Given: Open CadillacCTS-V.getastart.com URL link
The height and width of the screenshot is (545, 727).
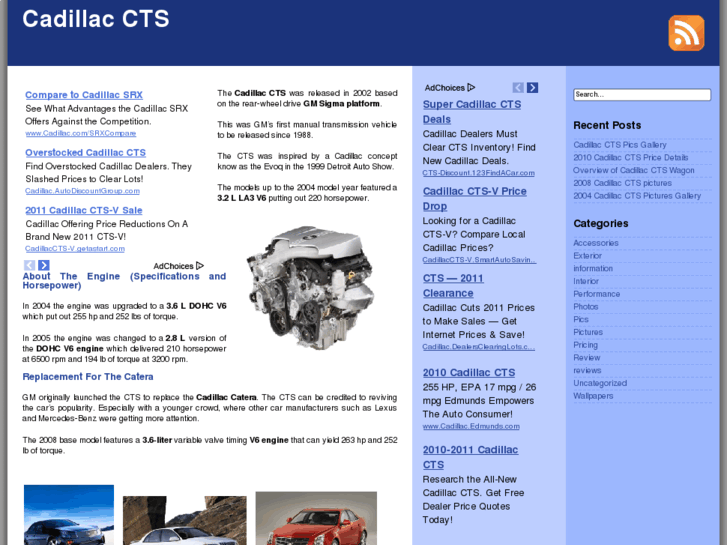Looking at the screenshot, I should point(75,249).
